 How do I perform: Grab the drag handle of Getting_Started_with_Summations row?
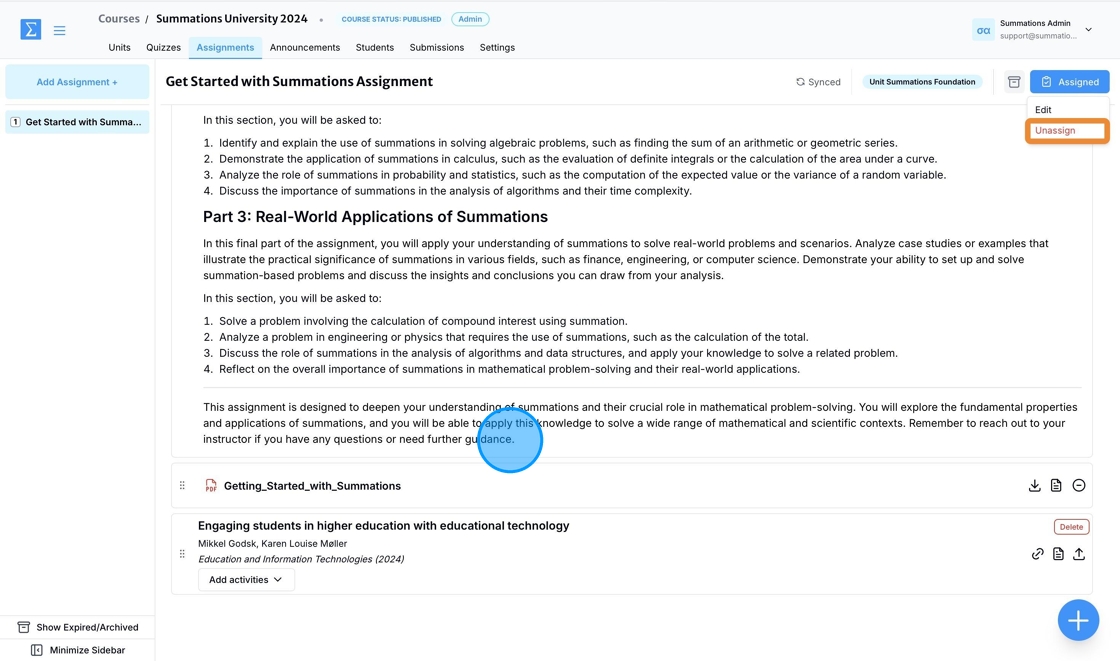coord(182,485)
